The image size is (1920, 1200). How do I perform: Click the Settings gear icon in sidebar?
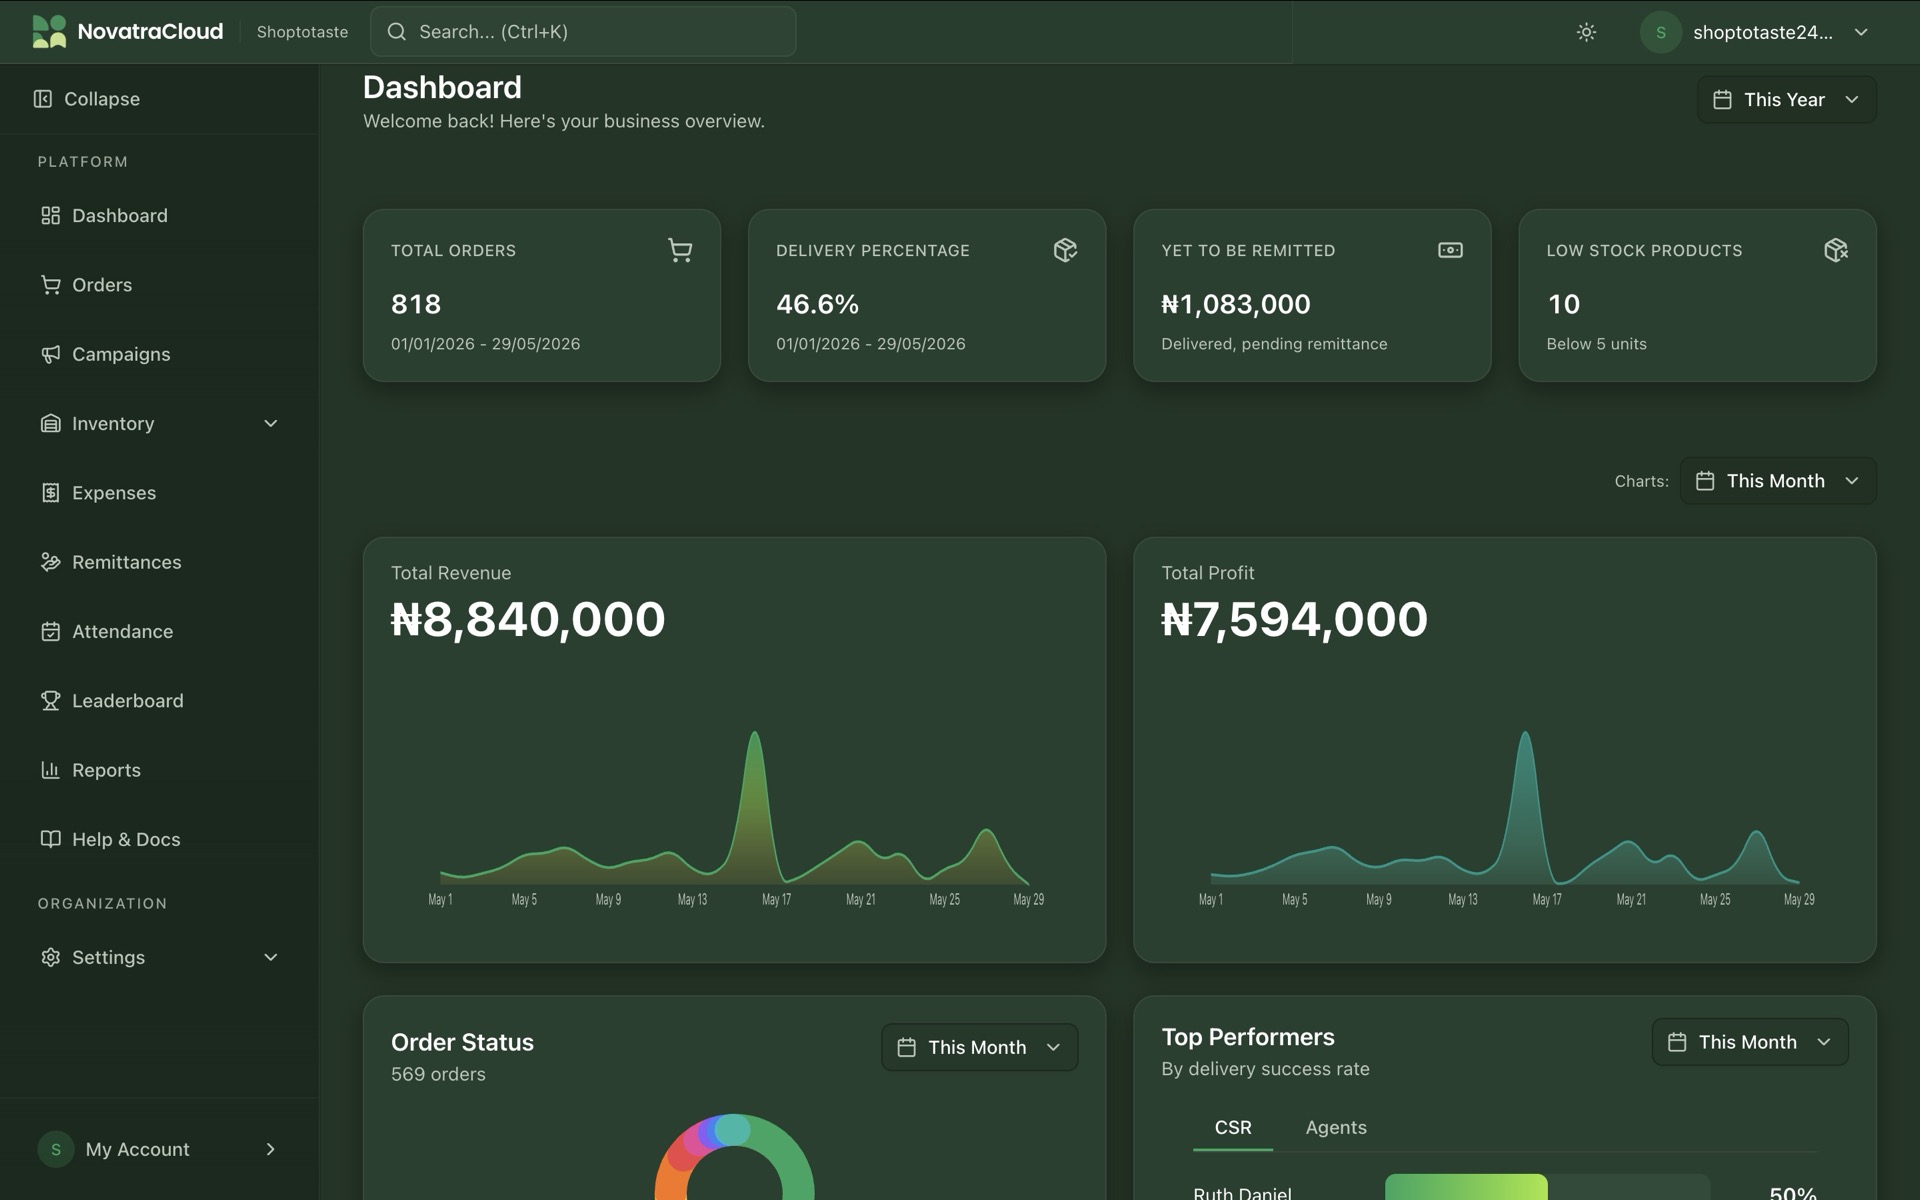pos(50,957)
